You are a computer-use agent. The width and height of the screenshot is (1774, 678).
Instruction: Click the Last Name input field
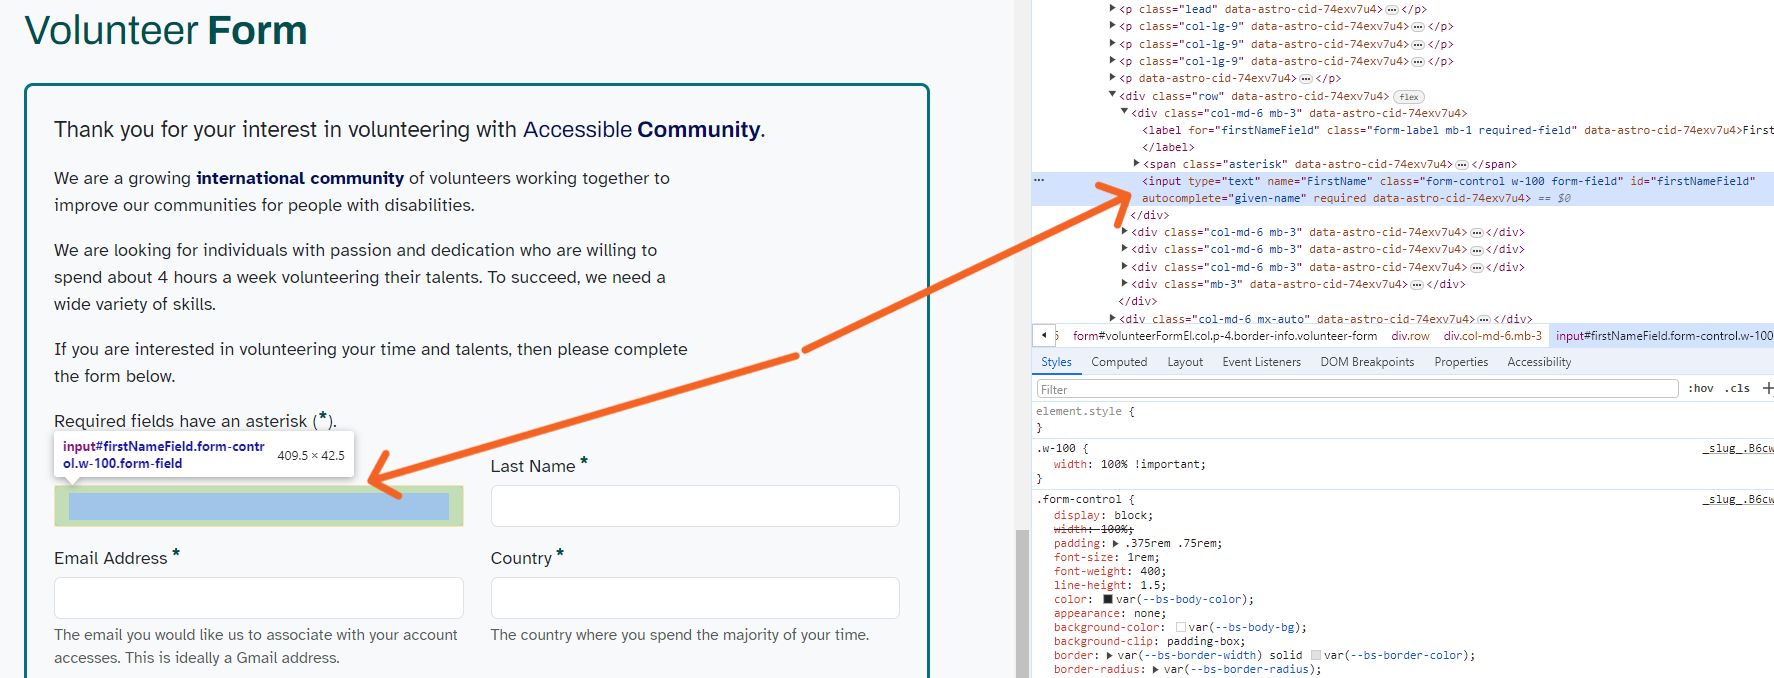click(x=695, y=506)
